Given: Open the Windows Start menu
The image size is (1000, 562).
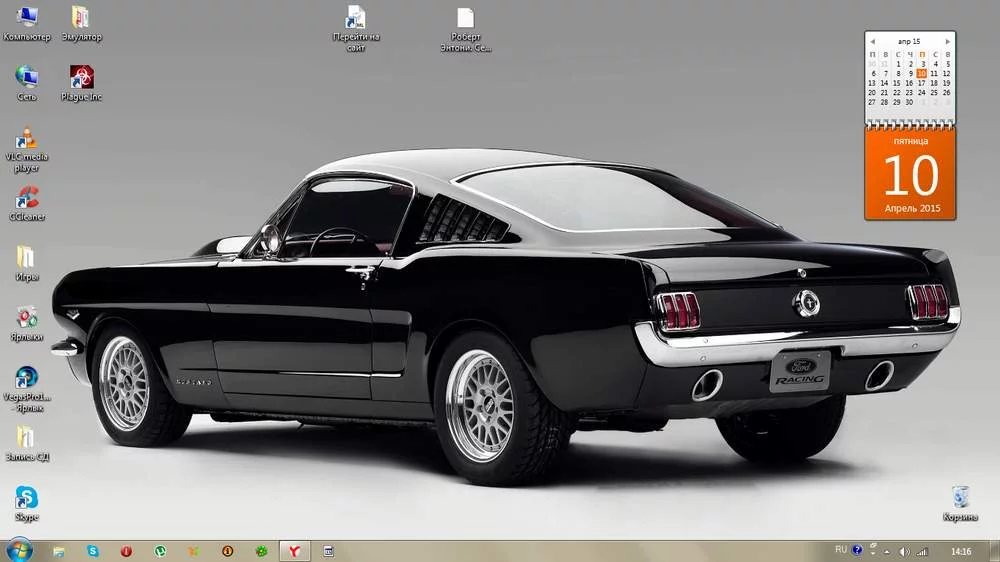Looking at the screenshot, I should point(19,550).
